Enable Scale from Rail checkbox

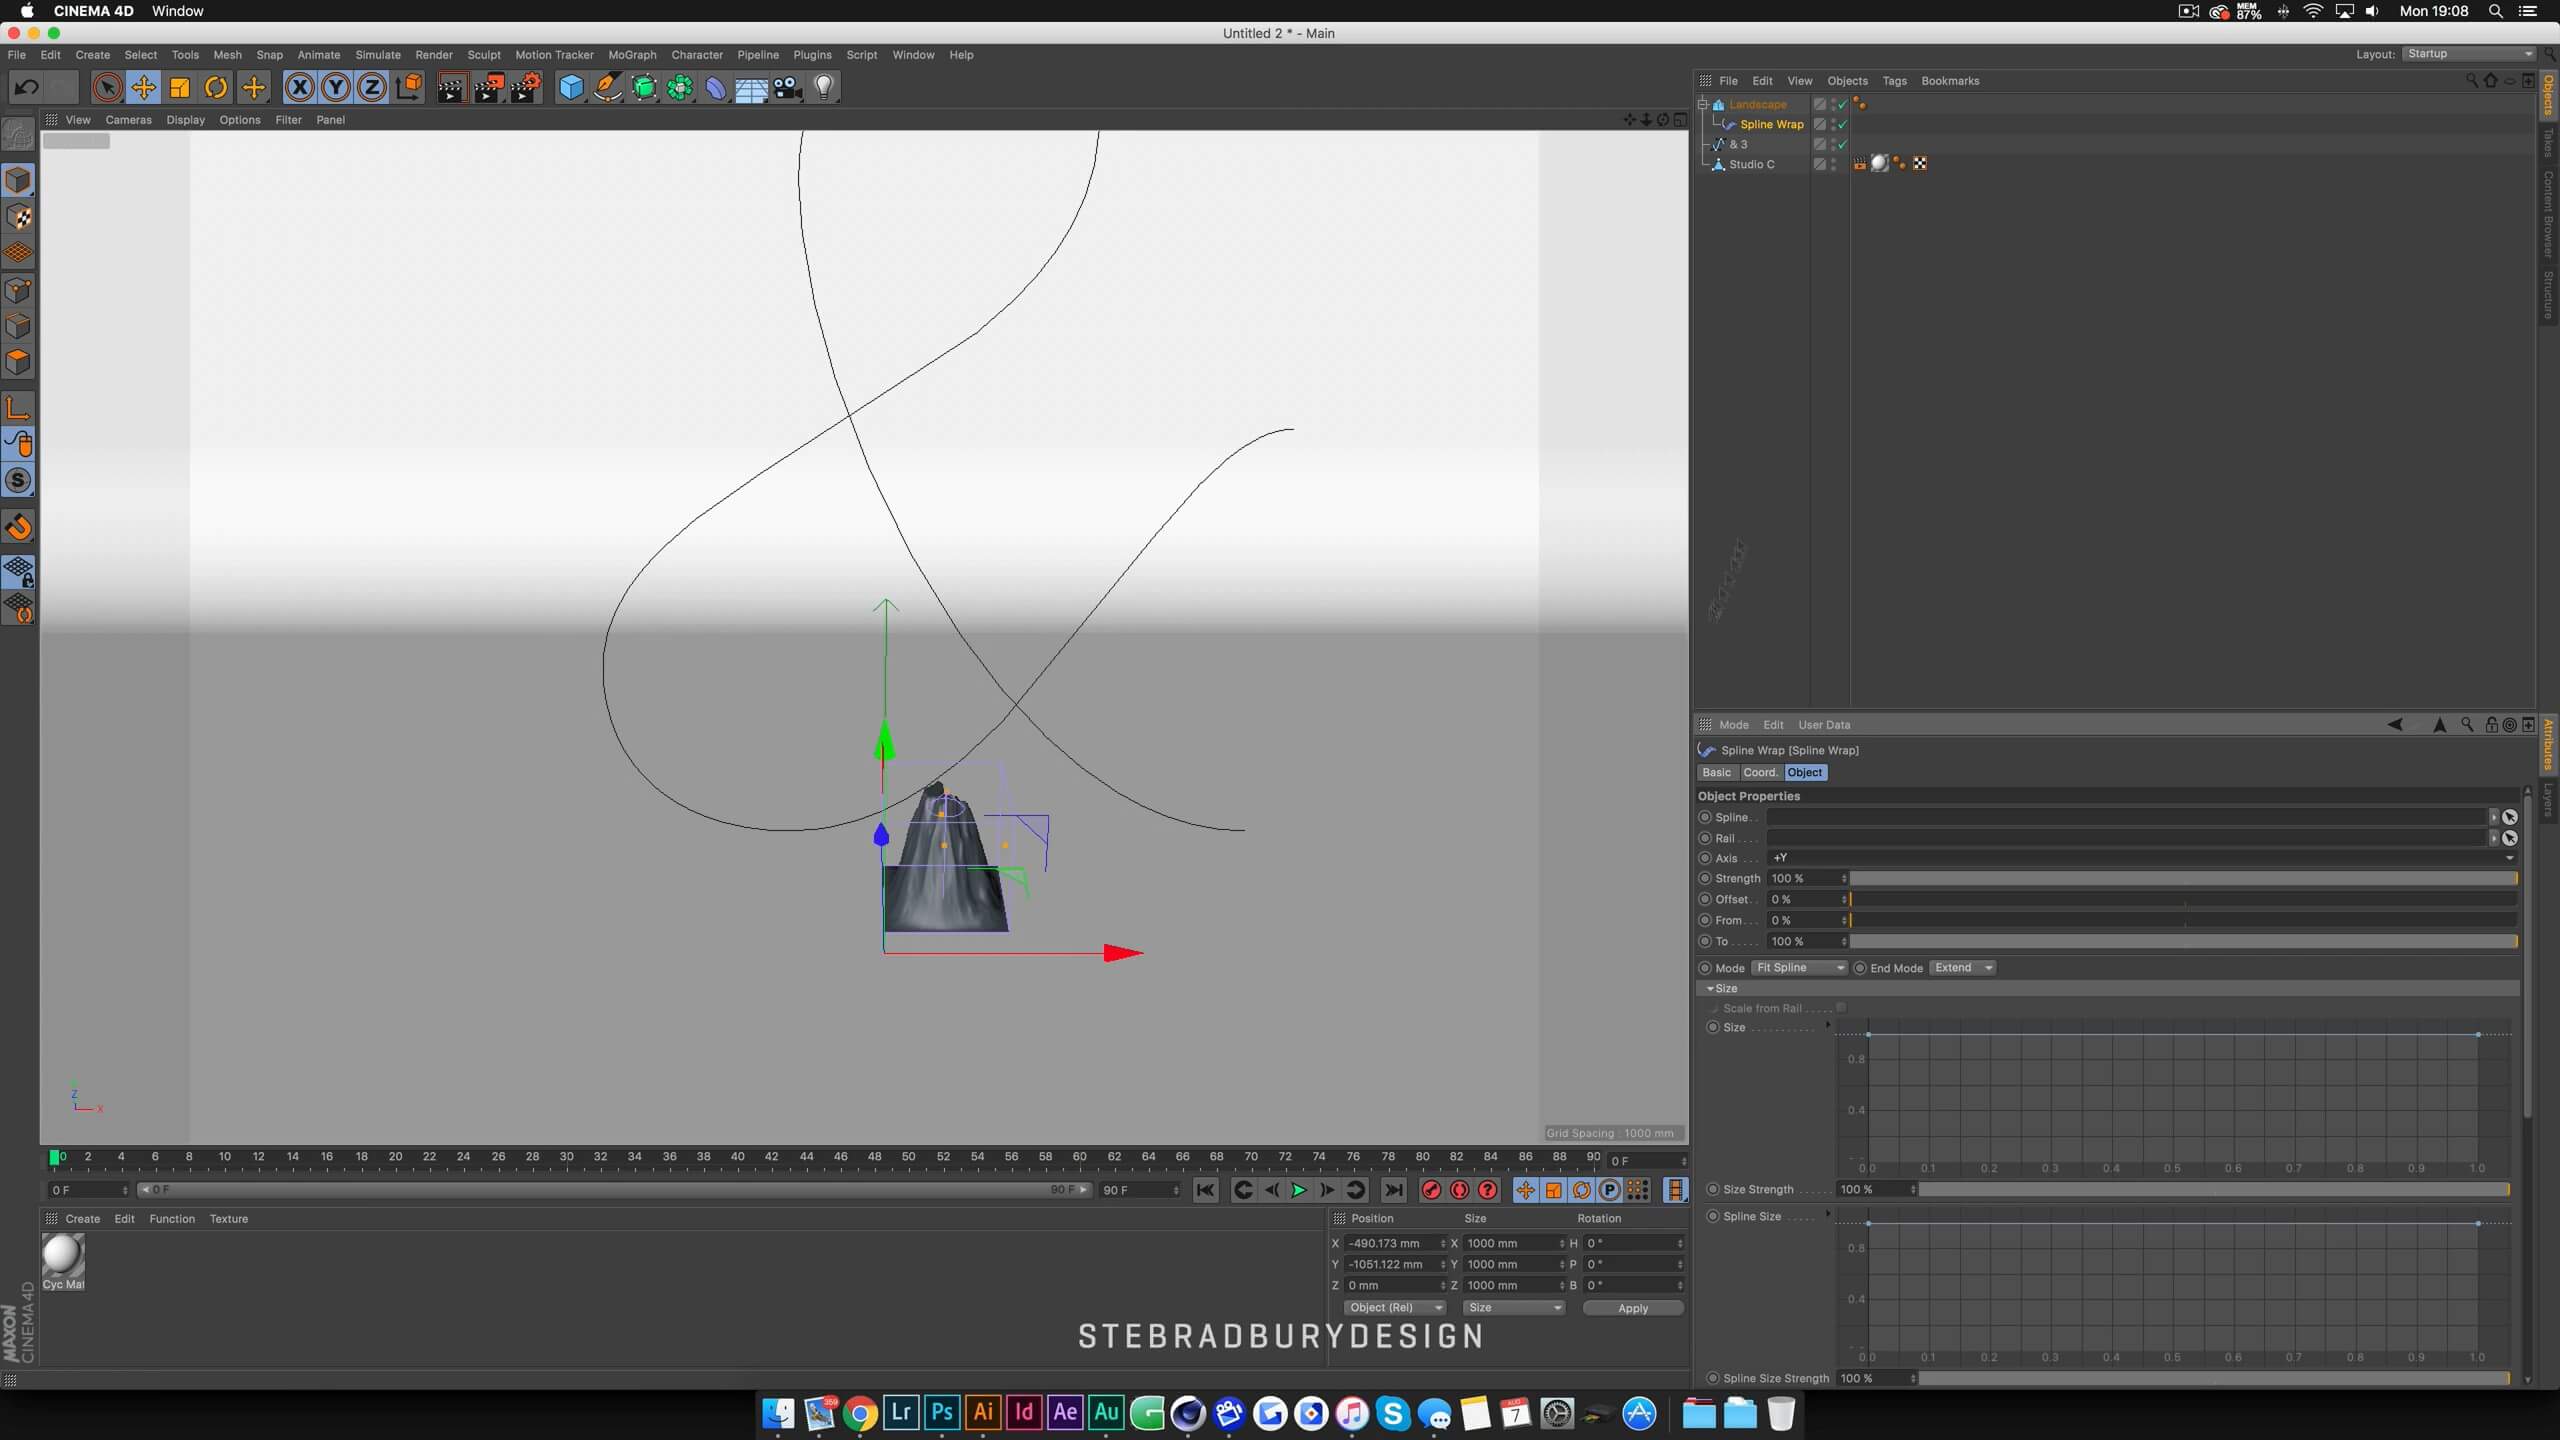[1841, 1008]
